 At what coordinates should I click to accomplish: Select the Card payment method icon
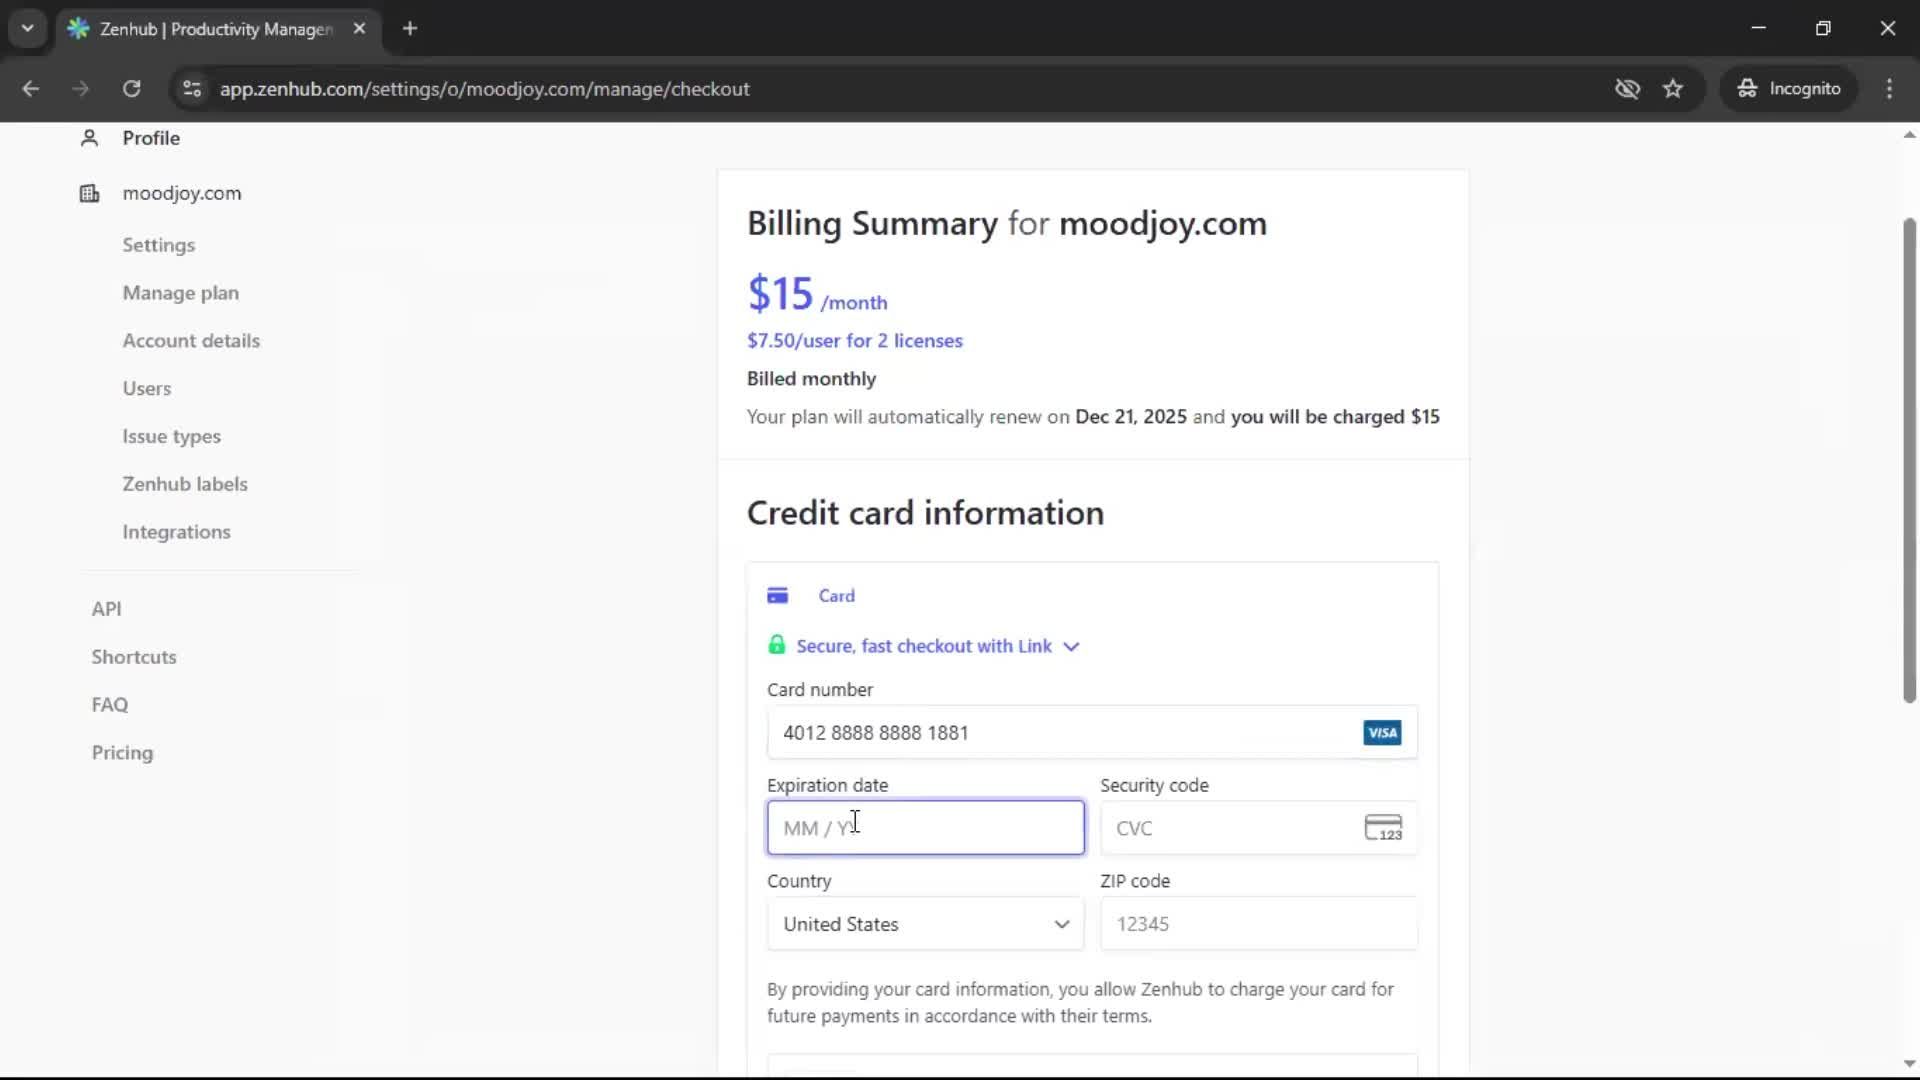click(779, 594)
